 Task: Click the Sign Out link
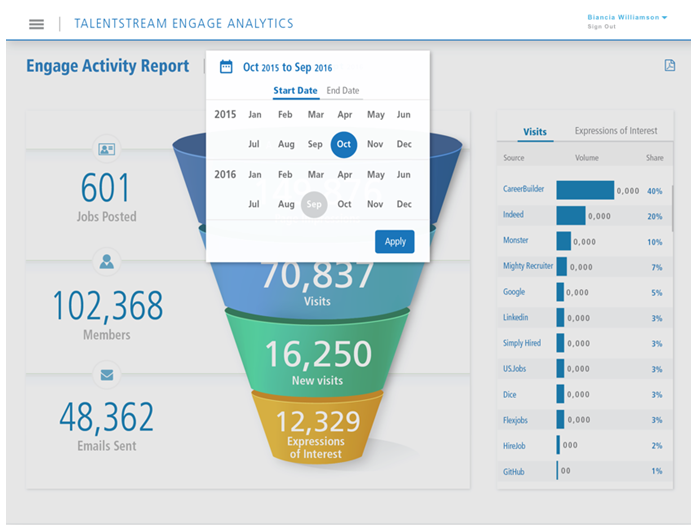pos(601,27)
